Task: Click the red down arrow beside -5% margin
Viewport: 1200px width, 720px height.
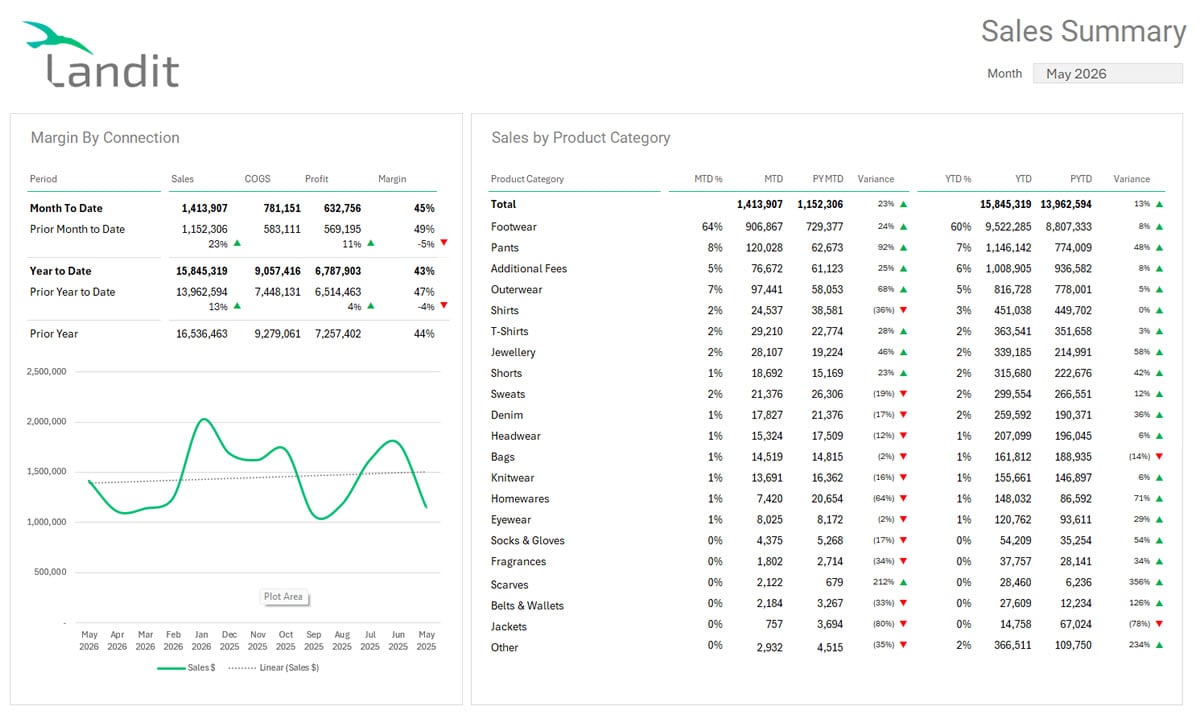Action: pyautogui.click(x=444, y=243)
